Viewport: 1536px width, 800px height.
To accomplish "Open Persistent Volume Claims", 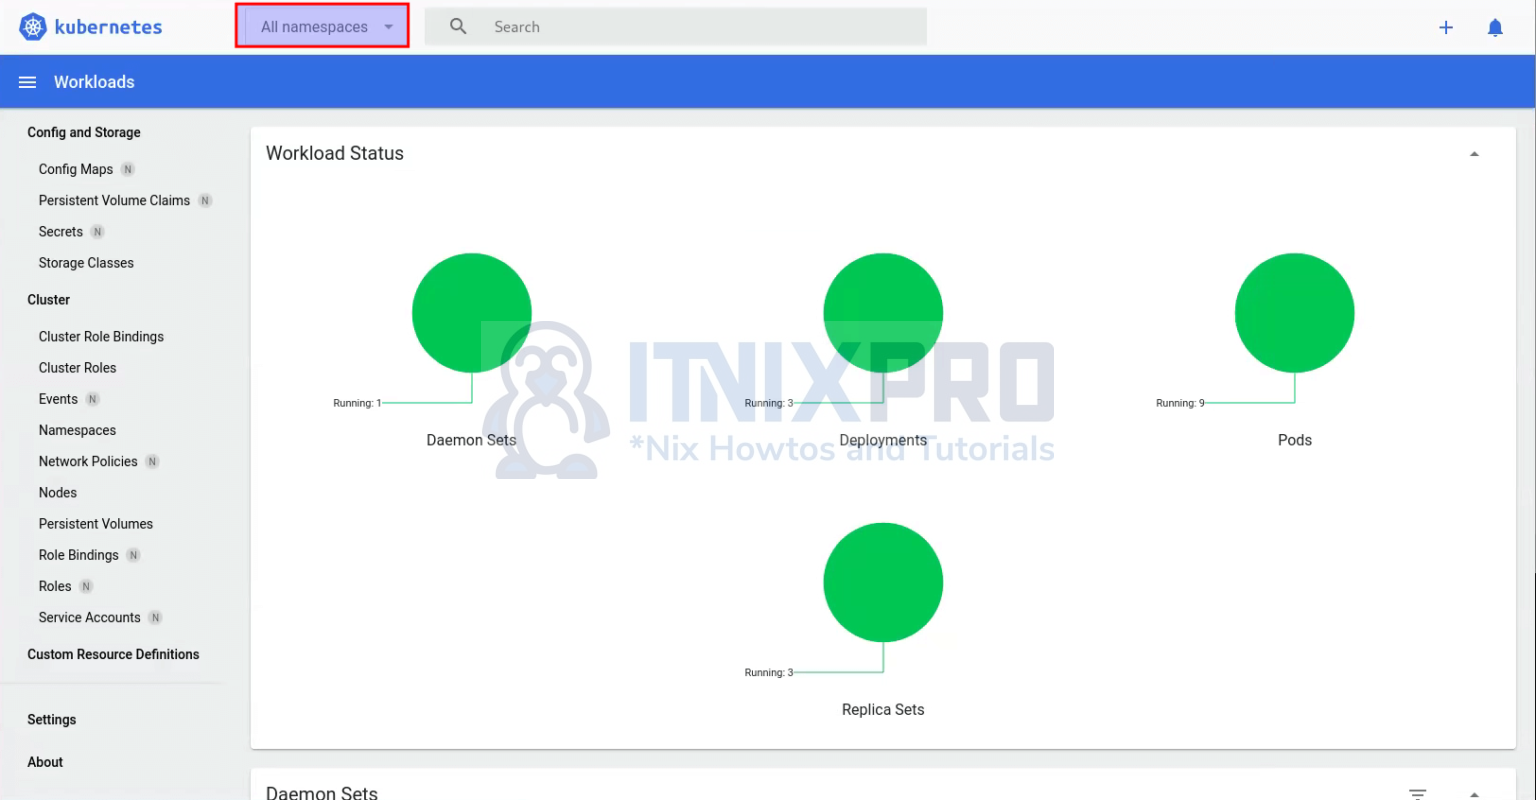I will point(115,200).
